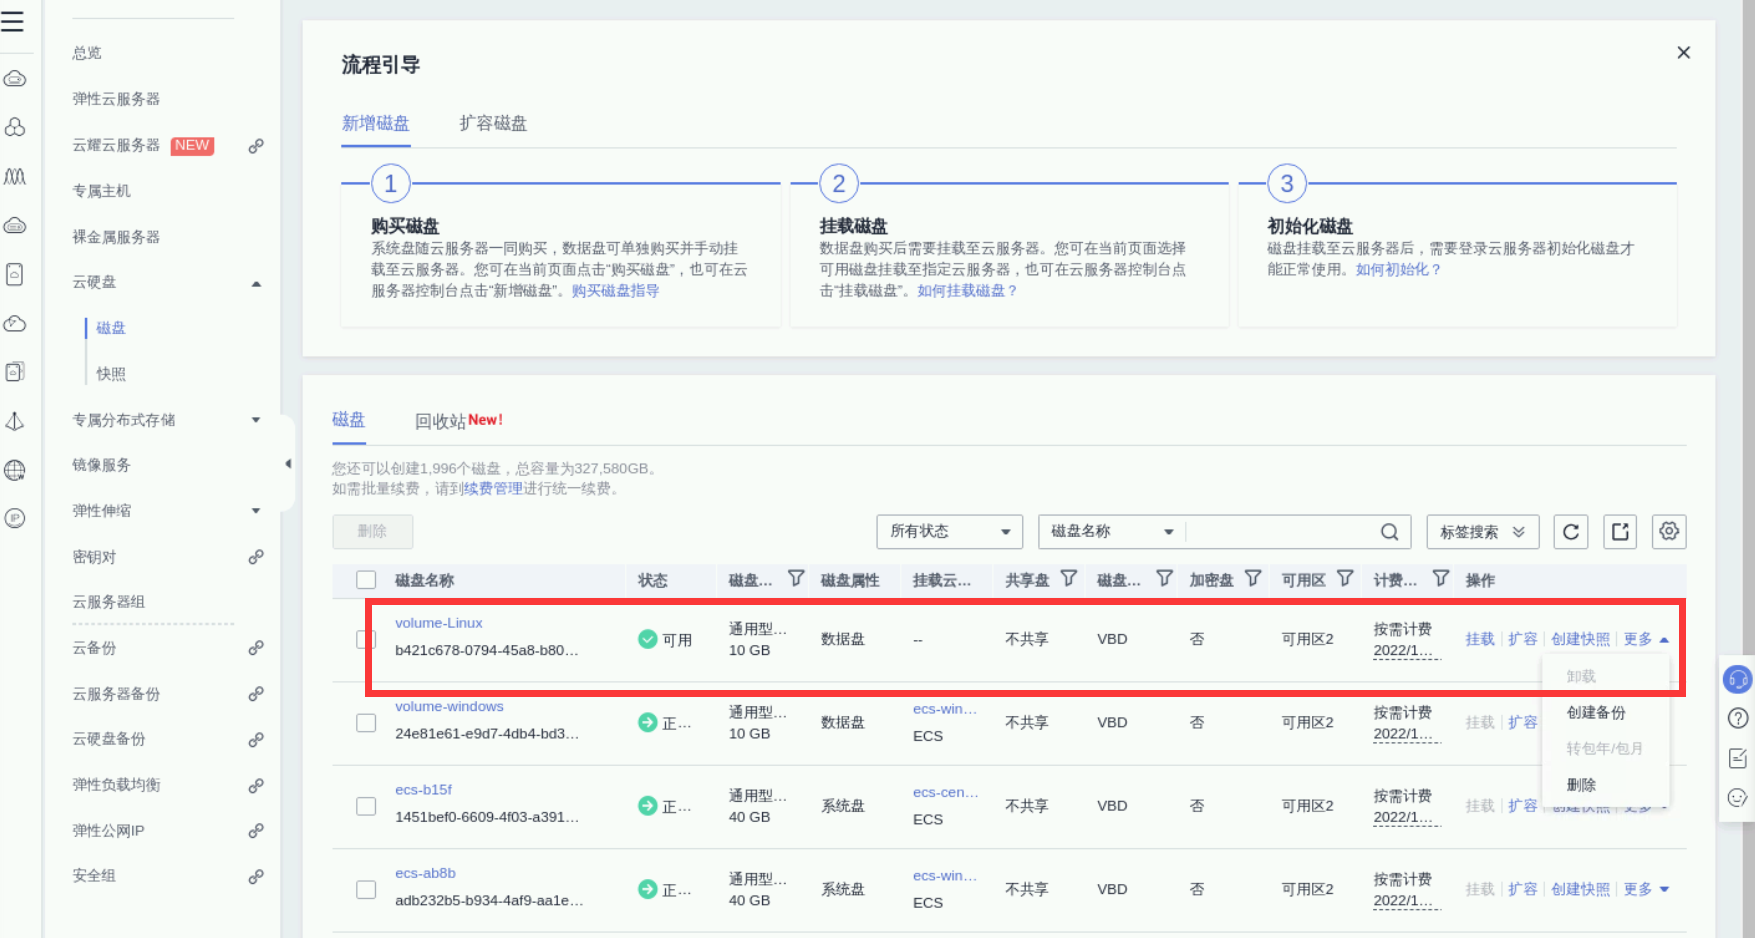
Task: Check the box for the volume-windows row
Action: tap(366, 723)
